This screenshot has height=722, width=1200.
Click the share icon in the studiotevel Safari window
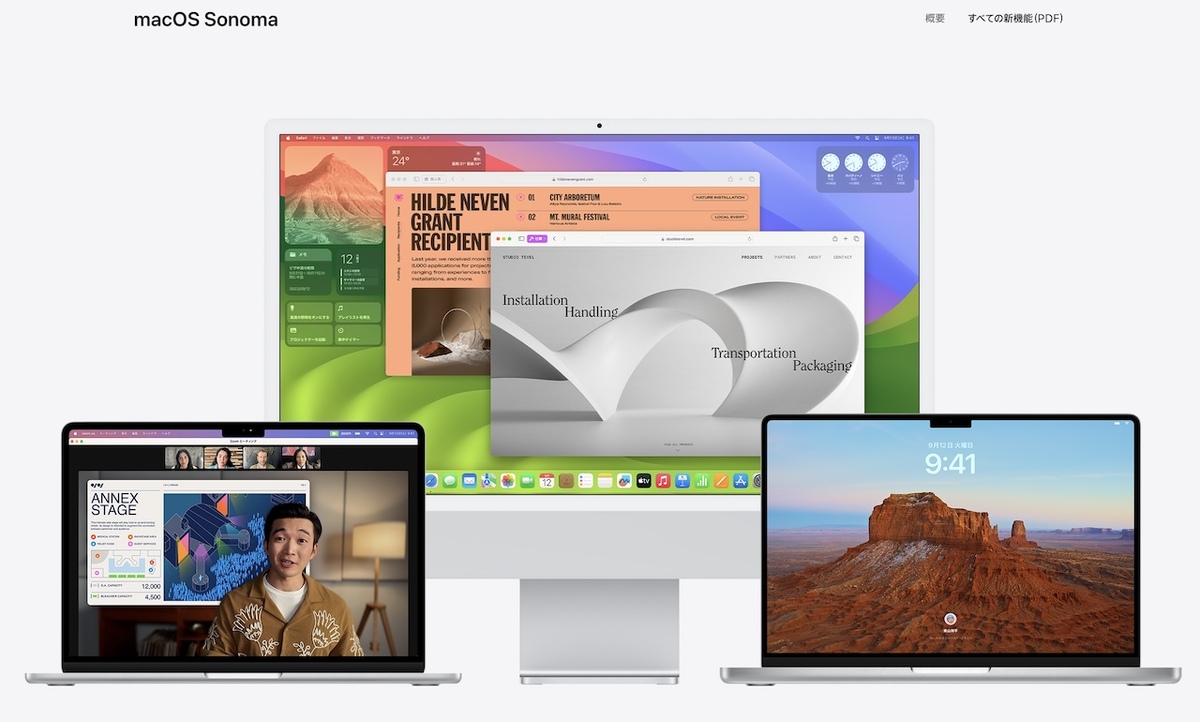(x=835, y=239)
